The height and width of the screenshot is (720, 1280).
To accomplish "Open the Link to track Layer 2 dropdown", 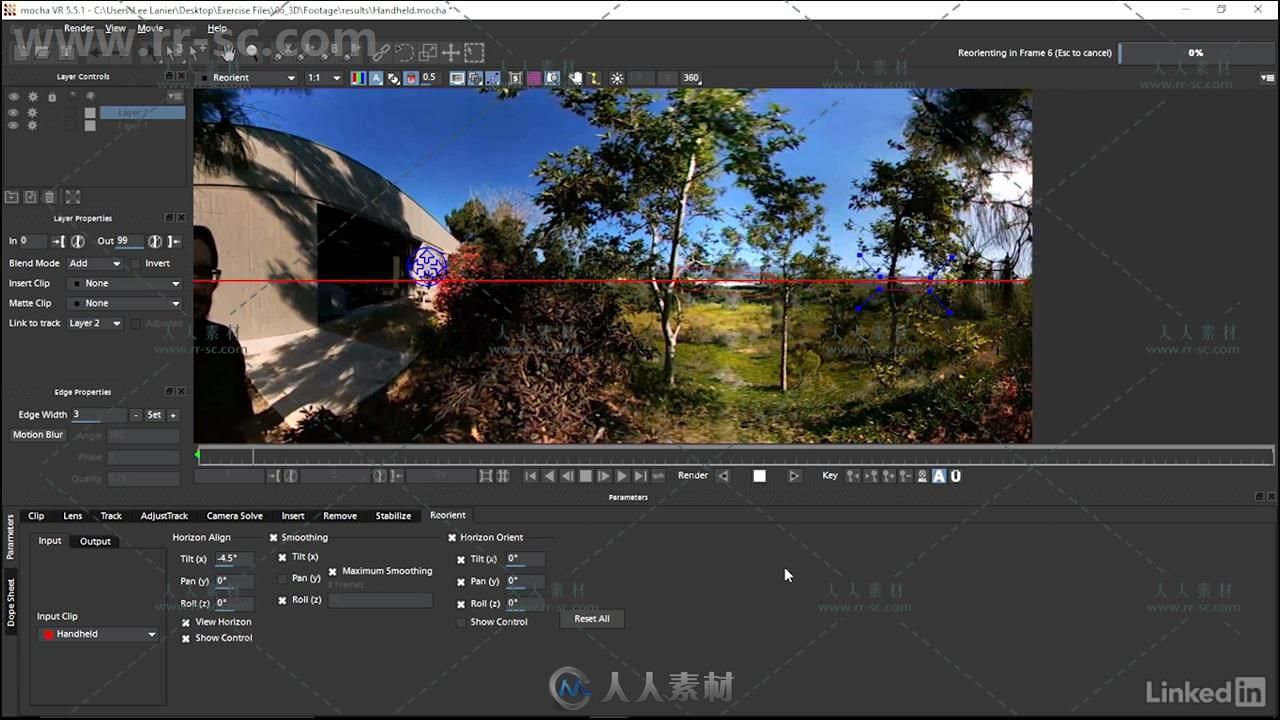I will (x=94, y=324).
